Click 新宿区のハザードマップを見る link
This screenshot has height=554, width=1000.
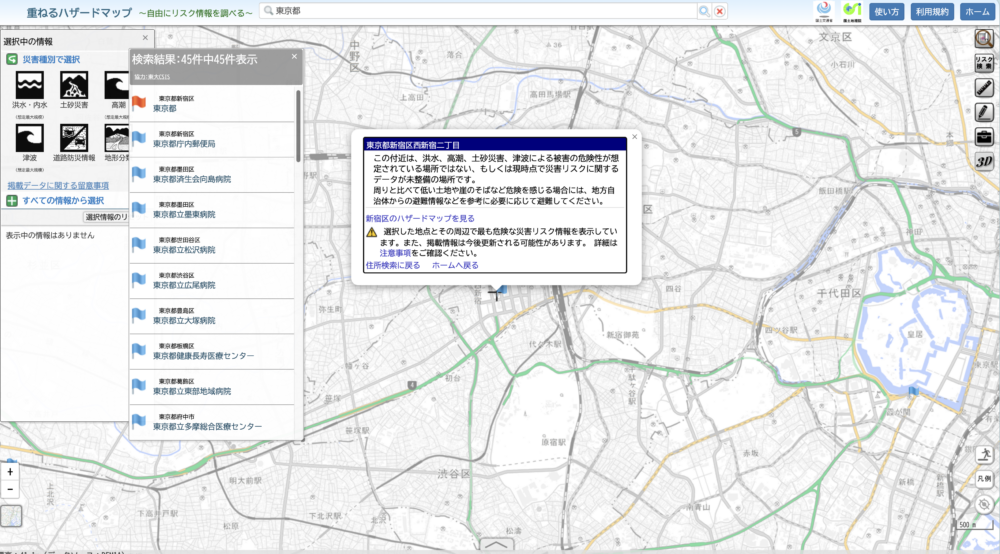(x=420, y=218)
